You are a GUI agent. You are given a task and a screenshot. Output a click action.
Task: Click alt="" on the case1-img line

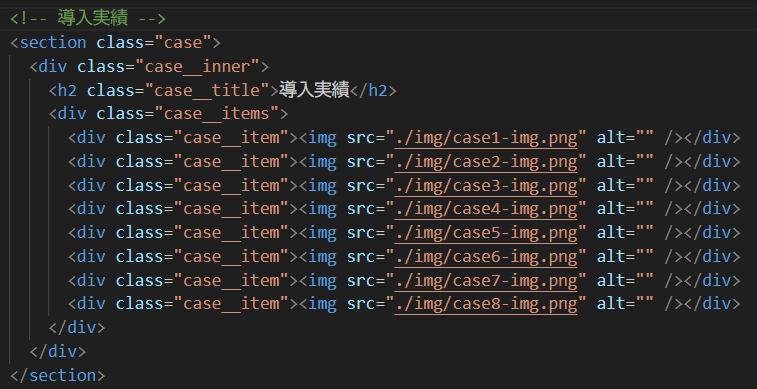(x=625, y=138)
